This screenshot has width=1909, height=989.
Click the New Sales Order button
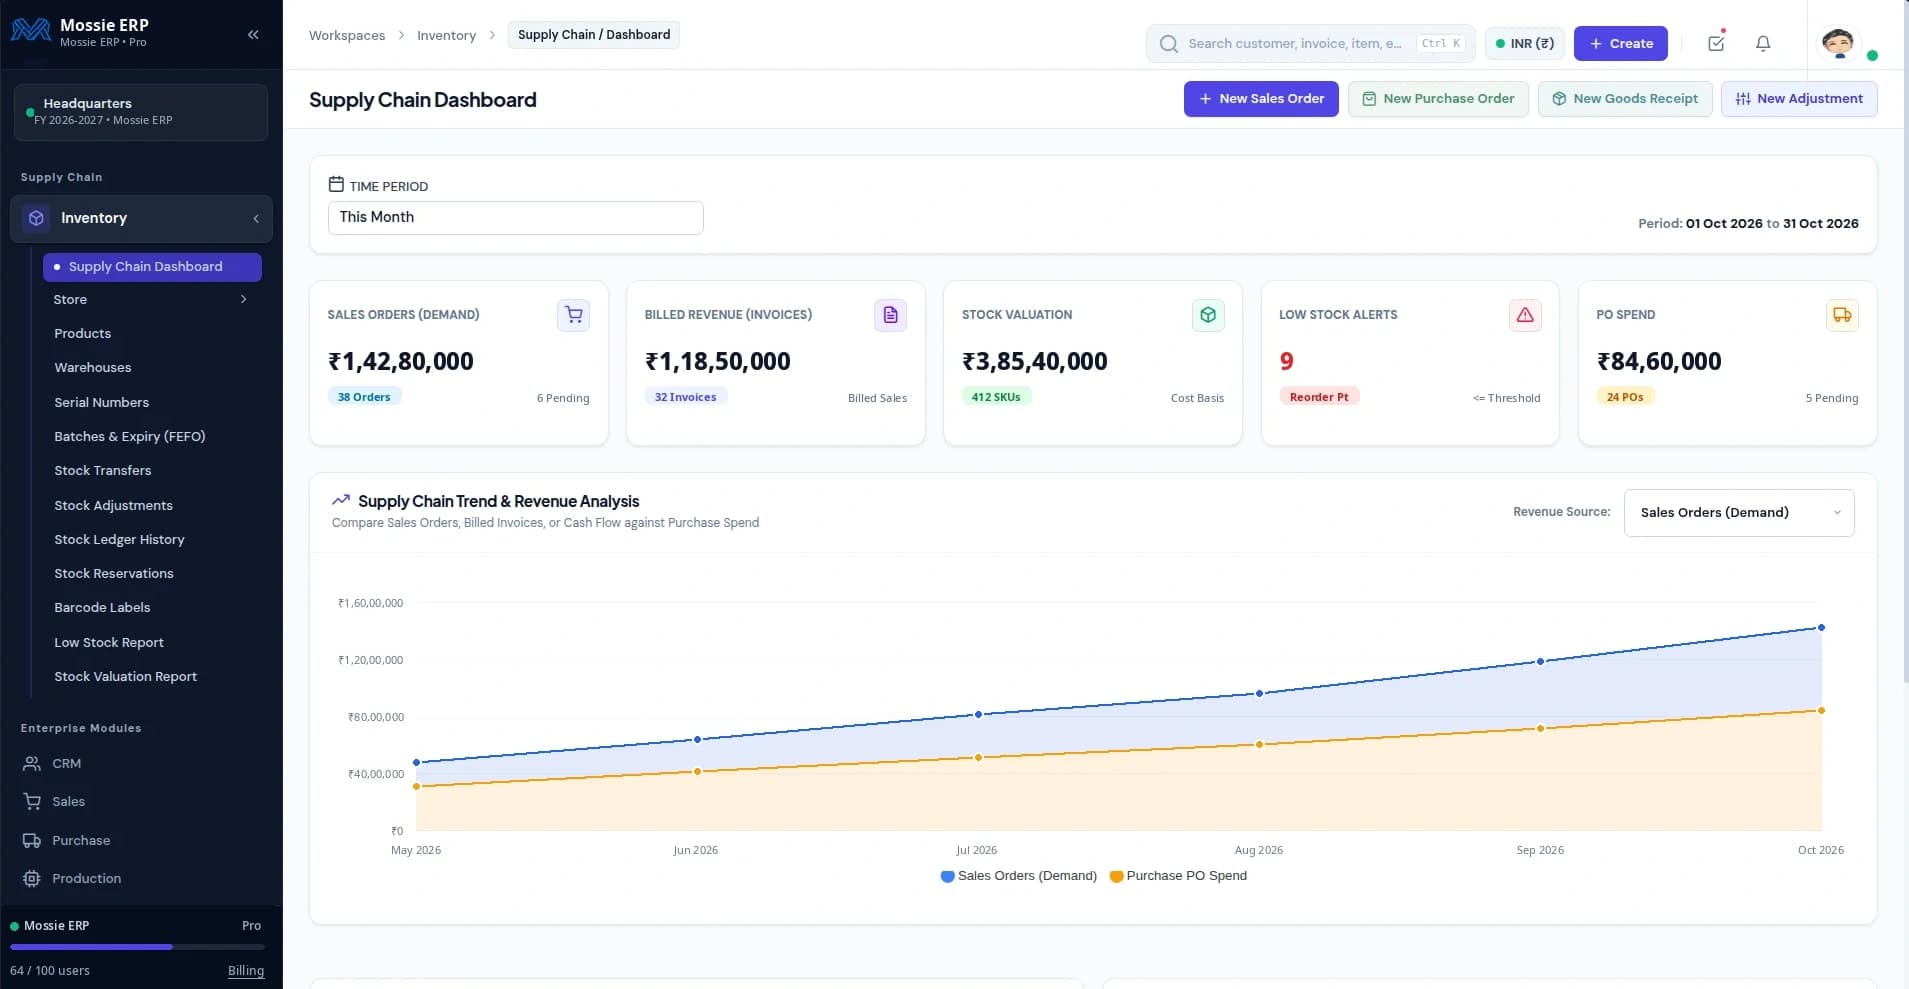[x=1261, y=99]
